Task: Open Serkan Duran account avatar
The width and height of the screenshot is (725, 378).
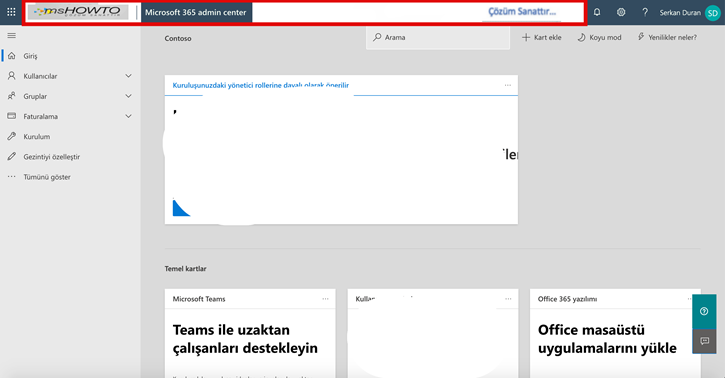Action: pos(713,13)
